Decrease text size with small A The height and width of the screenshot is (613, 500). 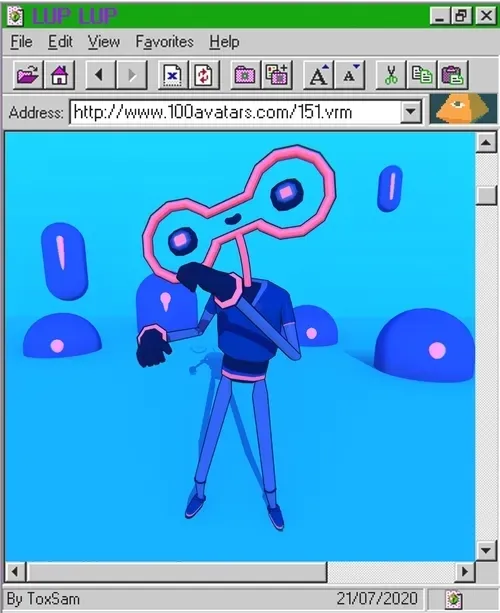pos(349,75)
